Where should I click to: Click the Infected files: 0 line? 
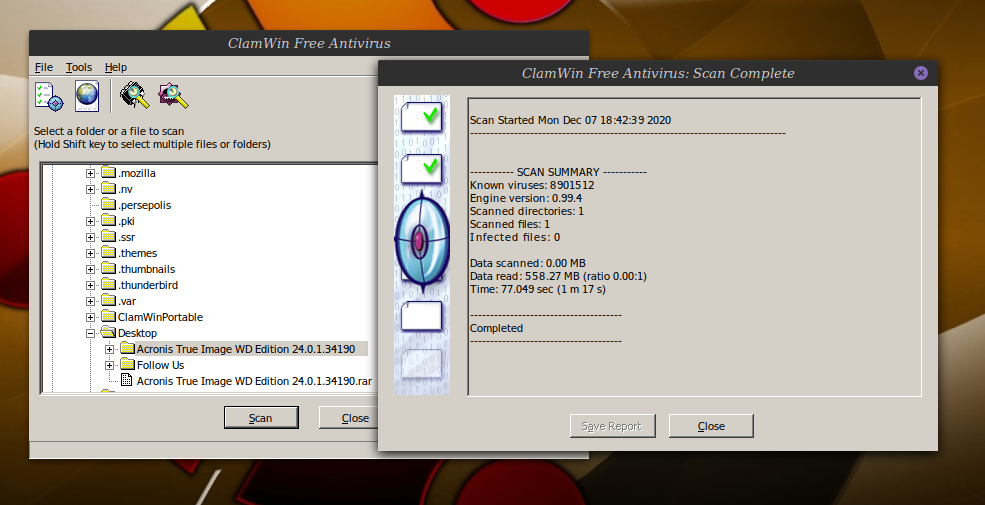(515, 237)
